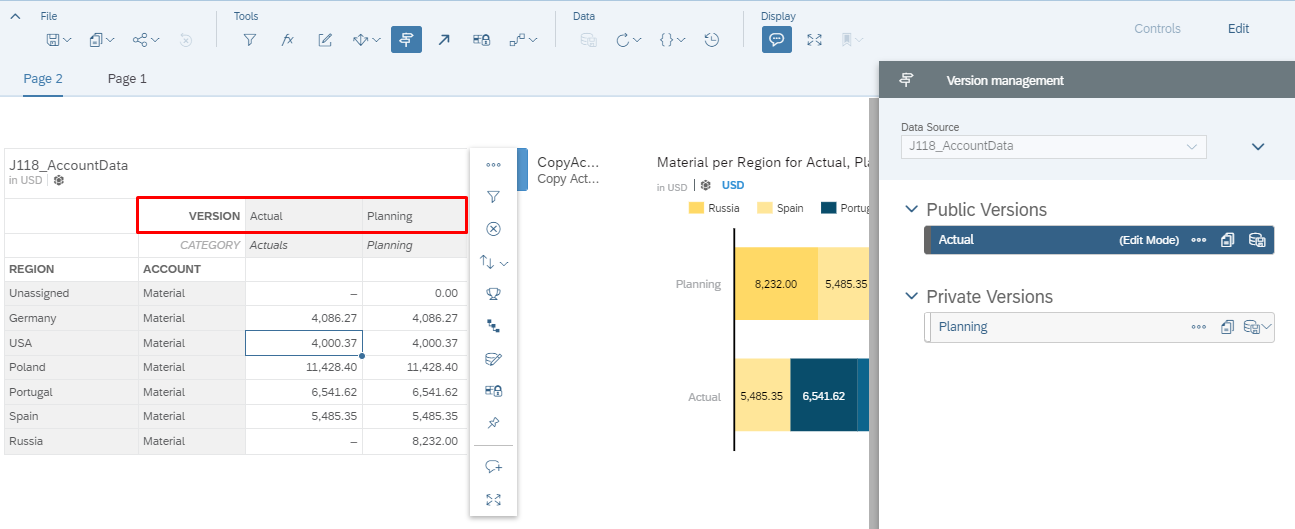The image size is (1295, 529).
Task: Open the table's more actions (three dots) menu
Action: pos(493,165)
